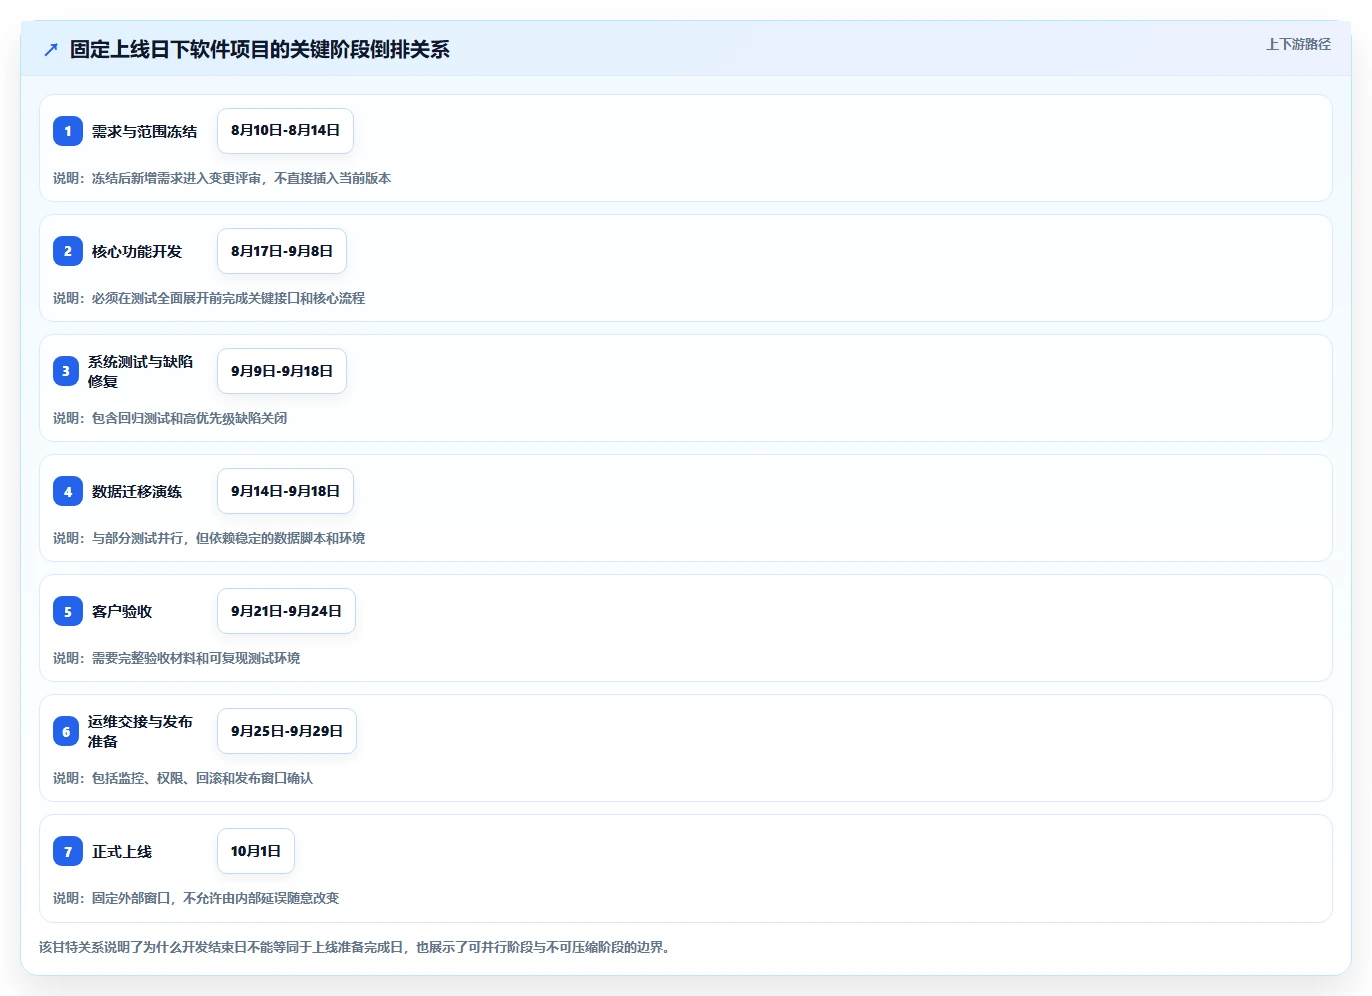The height and width of the screenshot is (996, 1372).
Task: Click the 正式上线 stage name
Action: (x=122, y=851)
